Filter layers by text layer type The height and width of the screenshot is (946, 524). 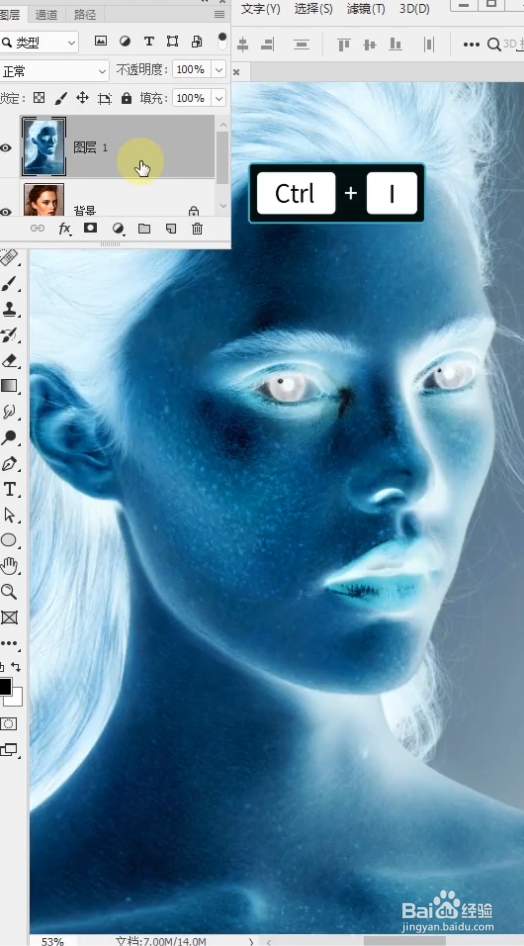pos(149,41)
